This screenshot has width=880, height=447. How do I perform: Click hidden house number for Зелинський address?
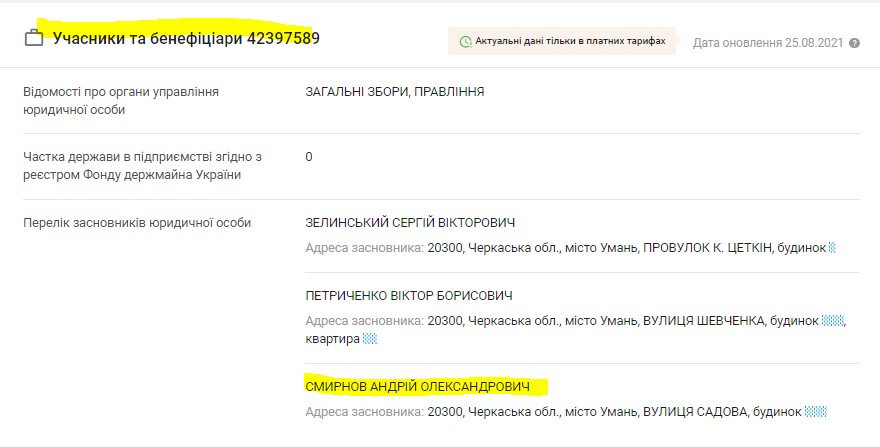click(832, 247)
